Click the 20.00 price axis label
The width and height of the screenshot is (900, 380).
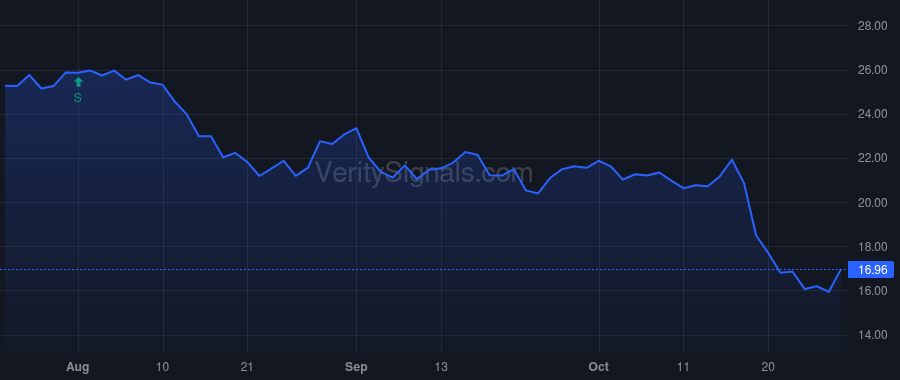point(872,203)
